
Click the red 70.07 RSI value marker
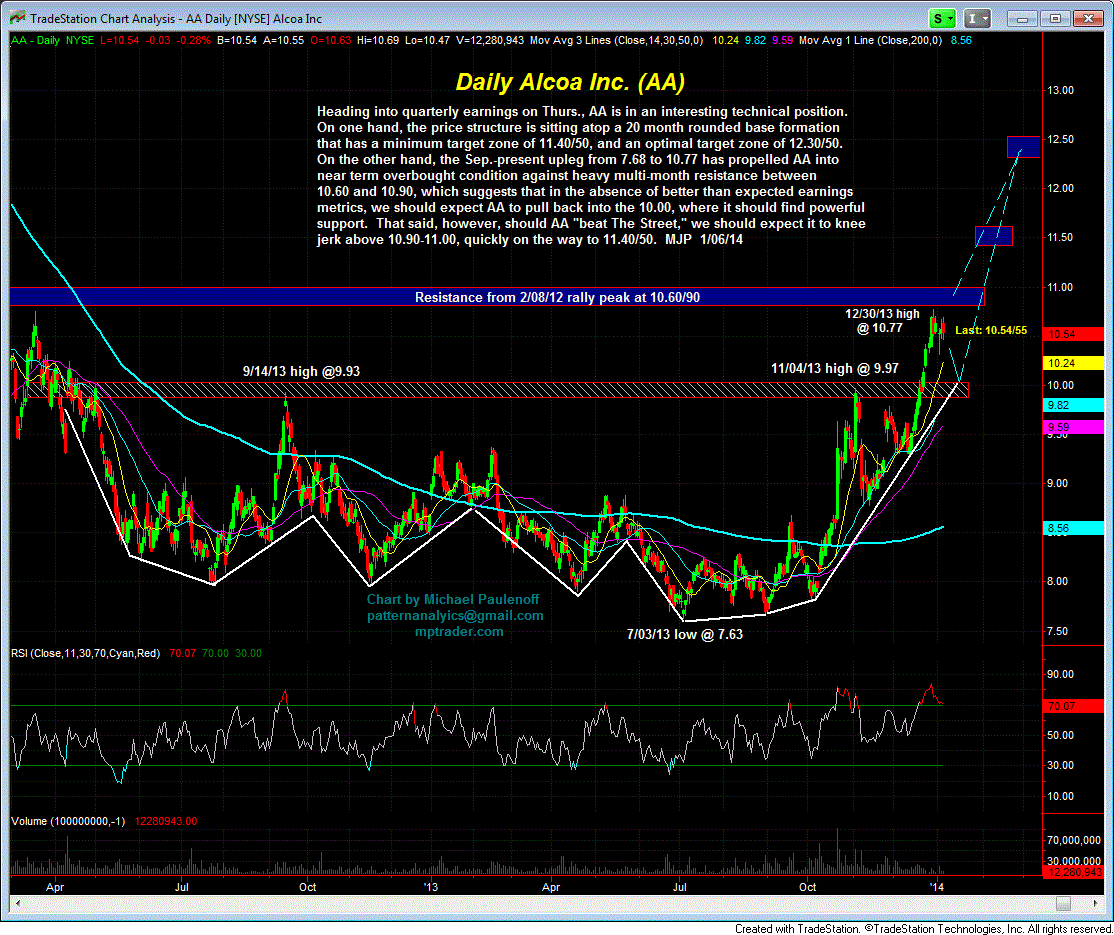1071,707
